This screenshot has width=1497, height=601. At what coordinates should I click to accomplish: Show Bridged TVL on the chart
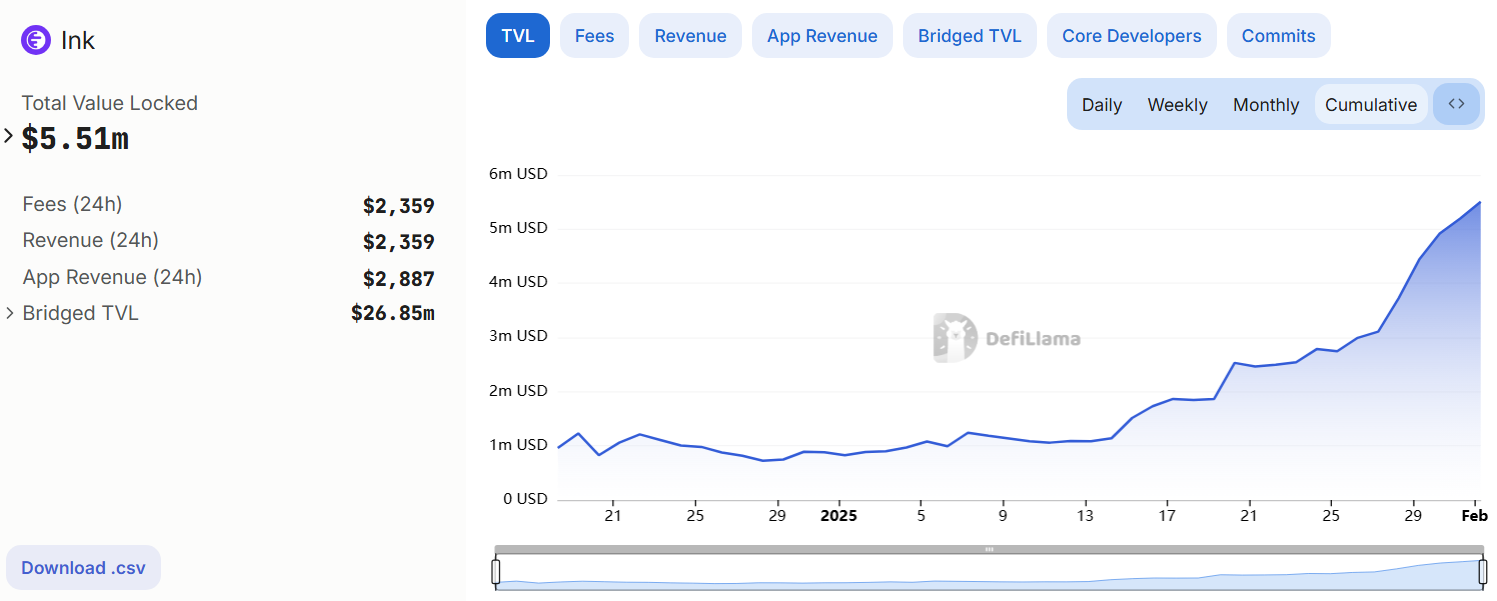[x=969, y=36]
